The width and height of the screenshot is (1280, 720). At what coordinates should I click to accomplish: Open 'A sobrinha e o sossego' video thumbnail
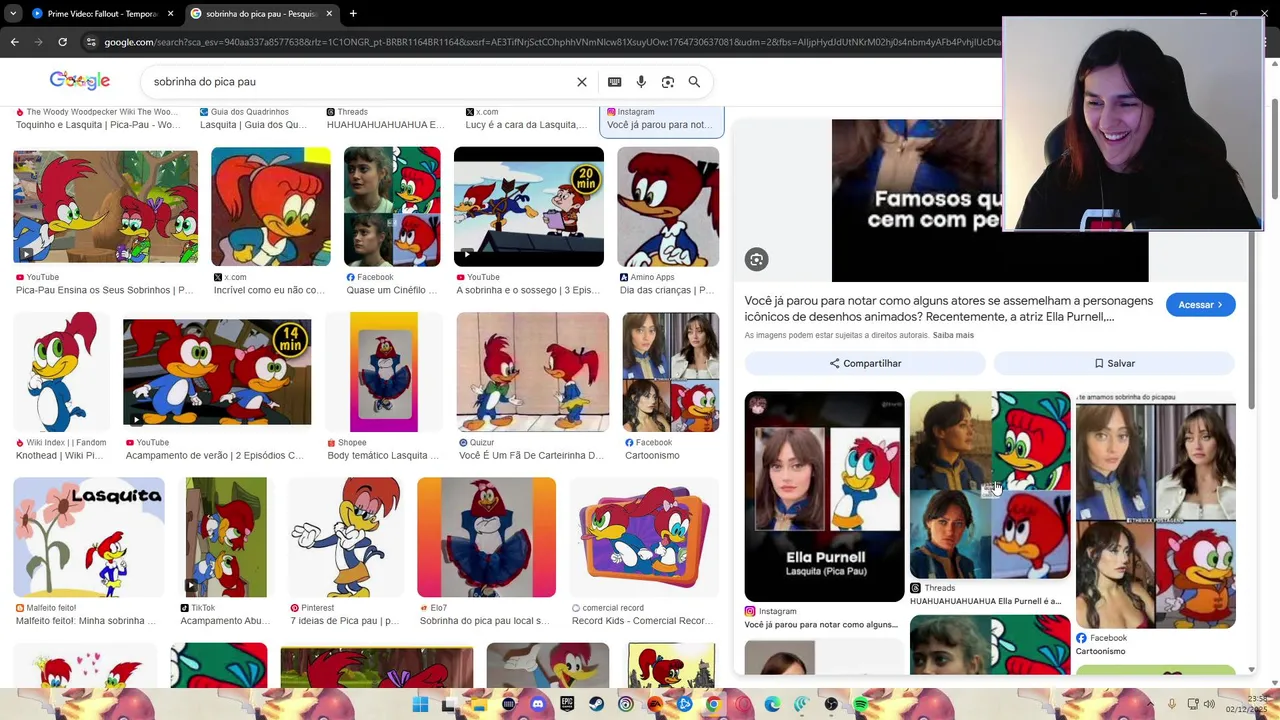(x=529, y=207)
